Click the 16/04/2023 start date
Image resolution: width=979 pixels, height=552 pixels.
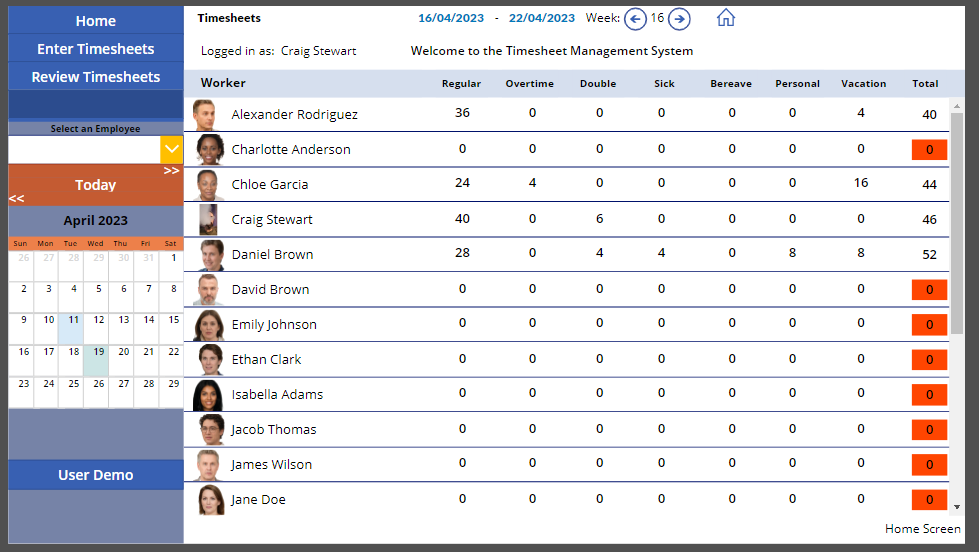pyautogui.click(x=451, y=18)
